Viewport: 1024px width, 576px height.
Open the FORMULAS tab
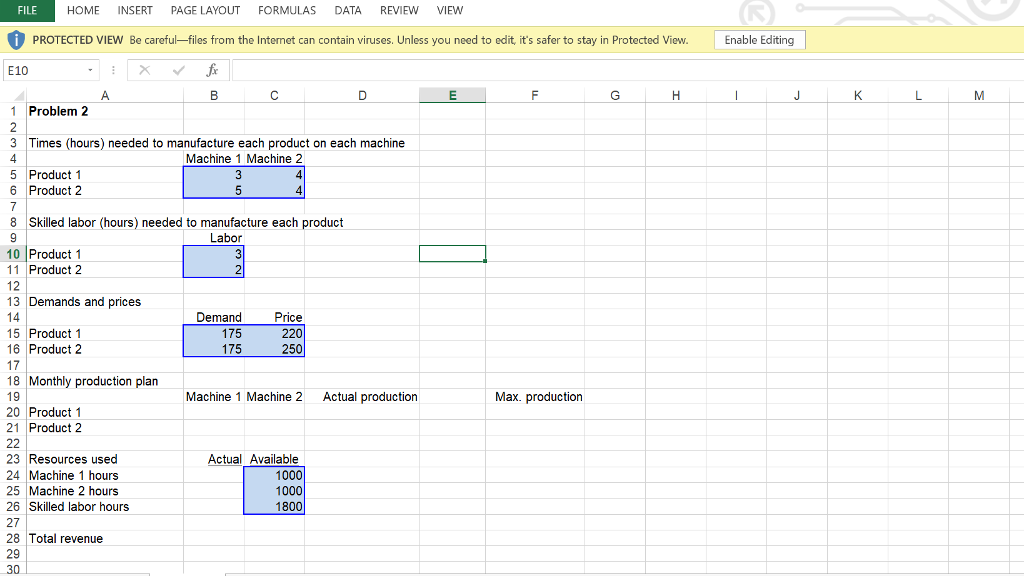click(287, 10)
